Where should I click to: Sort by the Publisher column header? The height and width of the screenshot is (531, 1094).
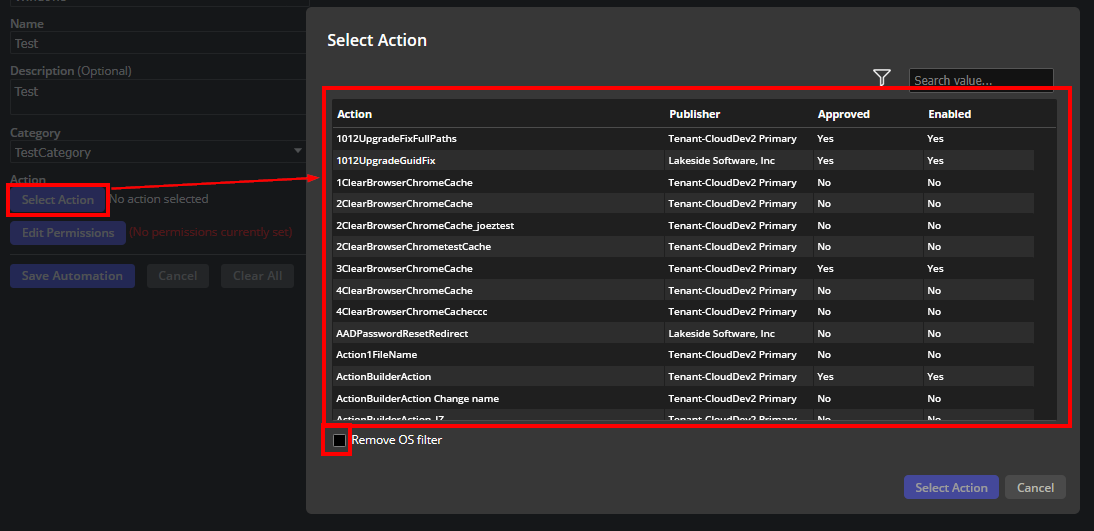tap(694, 114)
